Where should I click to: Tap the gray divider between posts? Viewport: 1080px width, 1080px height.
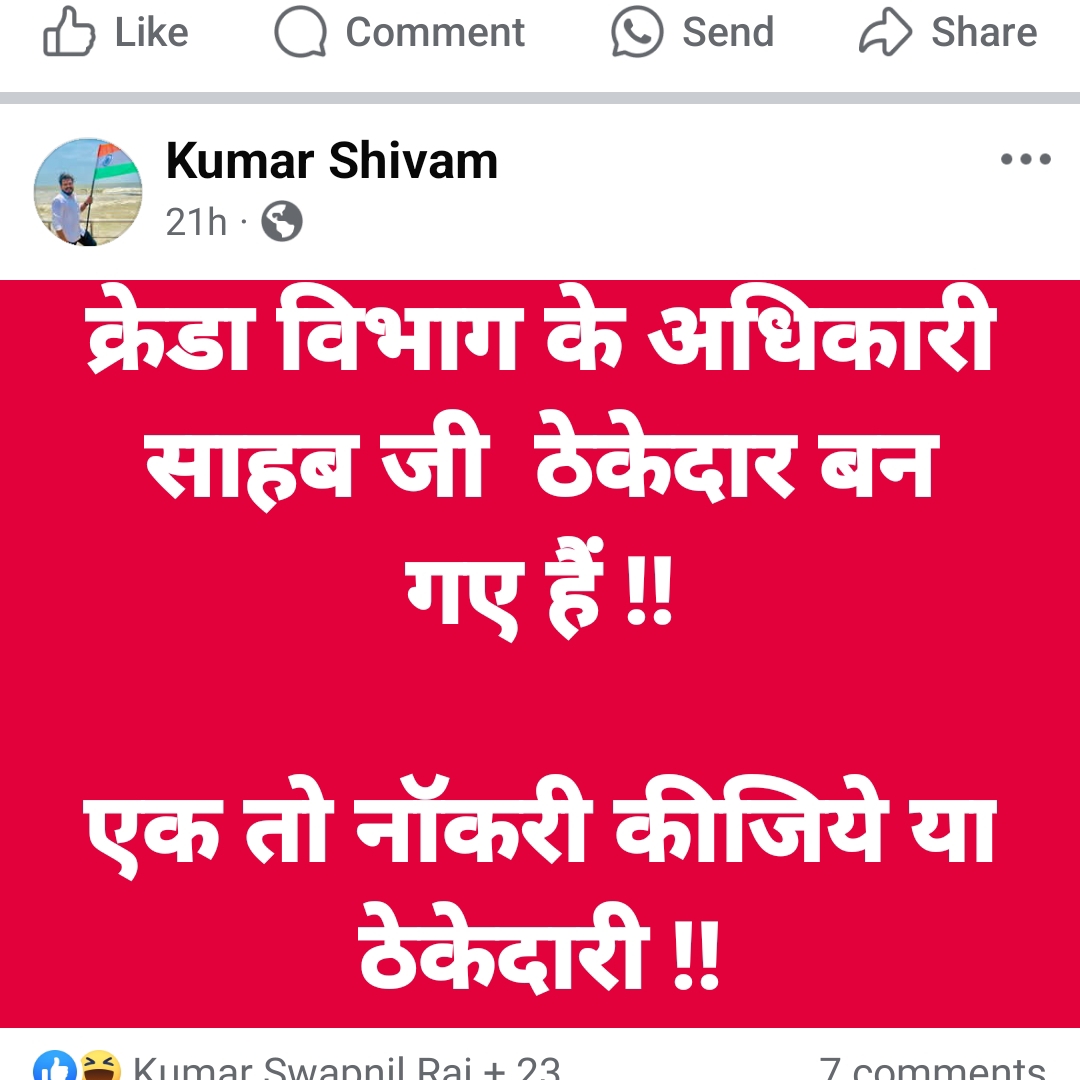pyautogui.click(x=540, y=98)
